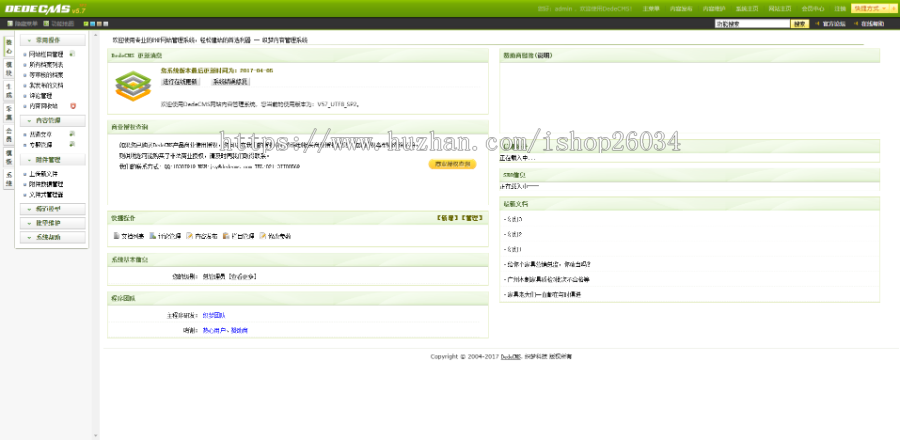
Task: Switch to the 模板 vertical tab
Action: click(9, 157)
